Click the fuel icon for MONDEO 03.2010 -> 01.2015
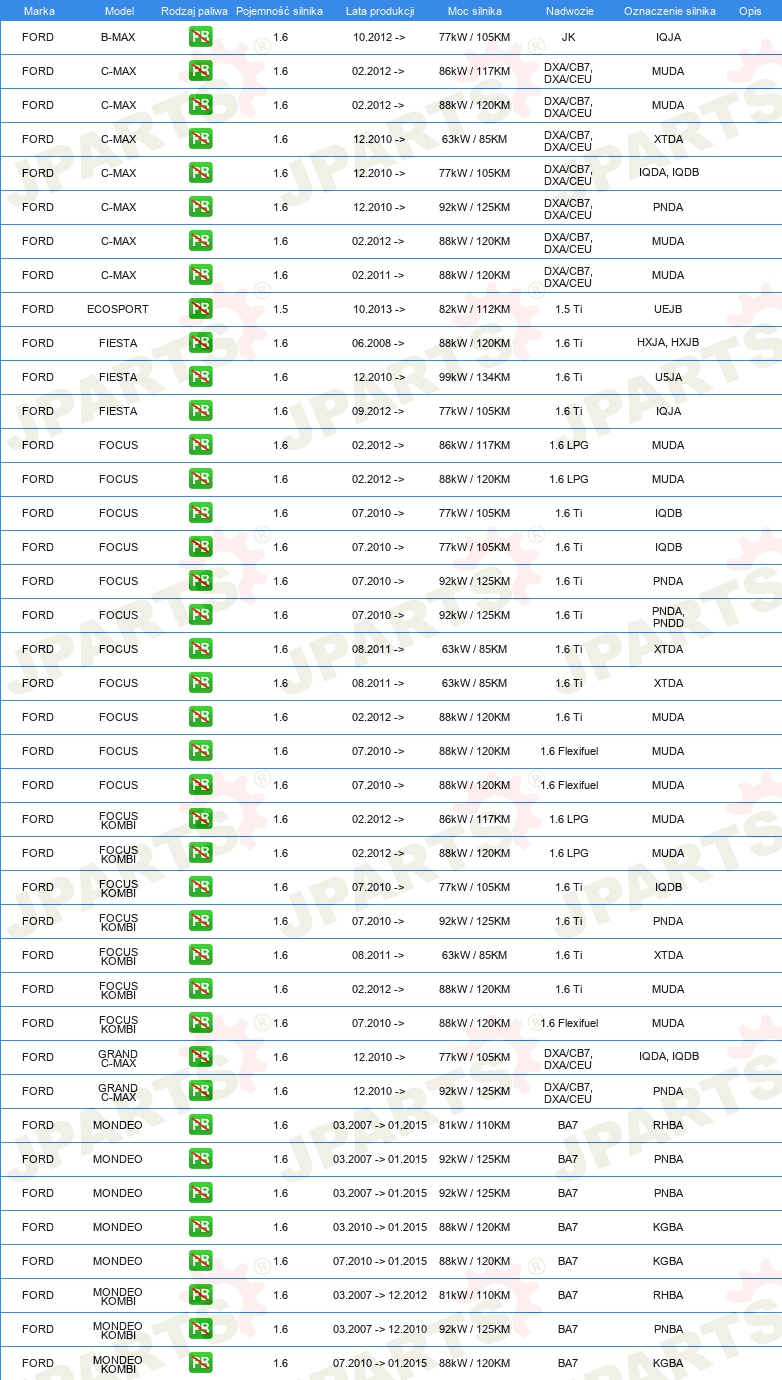 (x=200, y=1227)
